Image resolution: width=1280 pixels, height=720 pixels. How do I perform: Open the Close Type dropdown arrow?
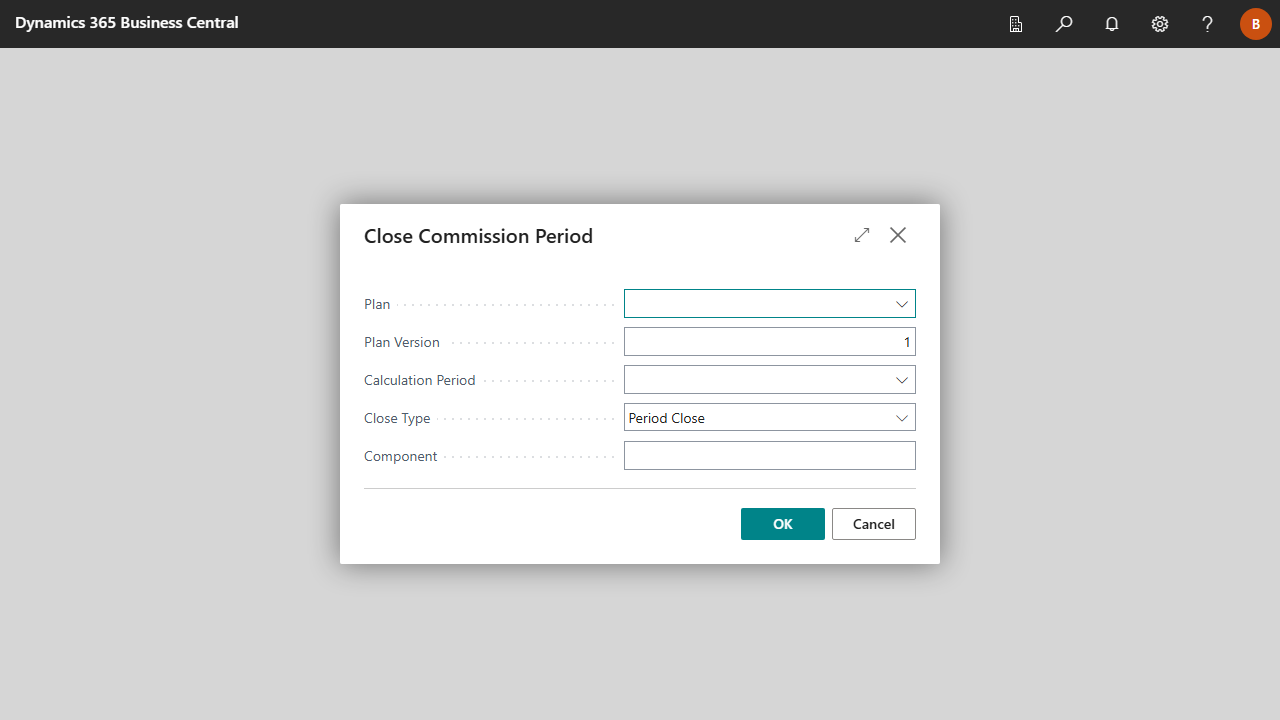click(x=902, y=418)
